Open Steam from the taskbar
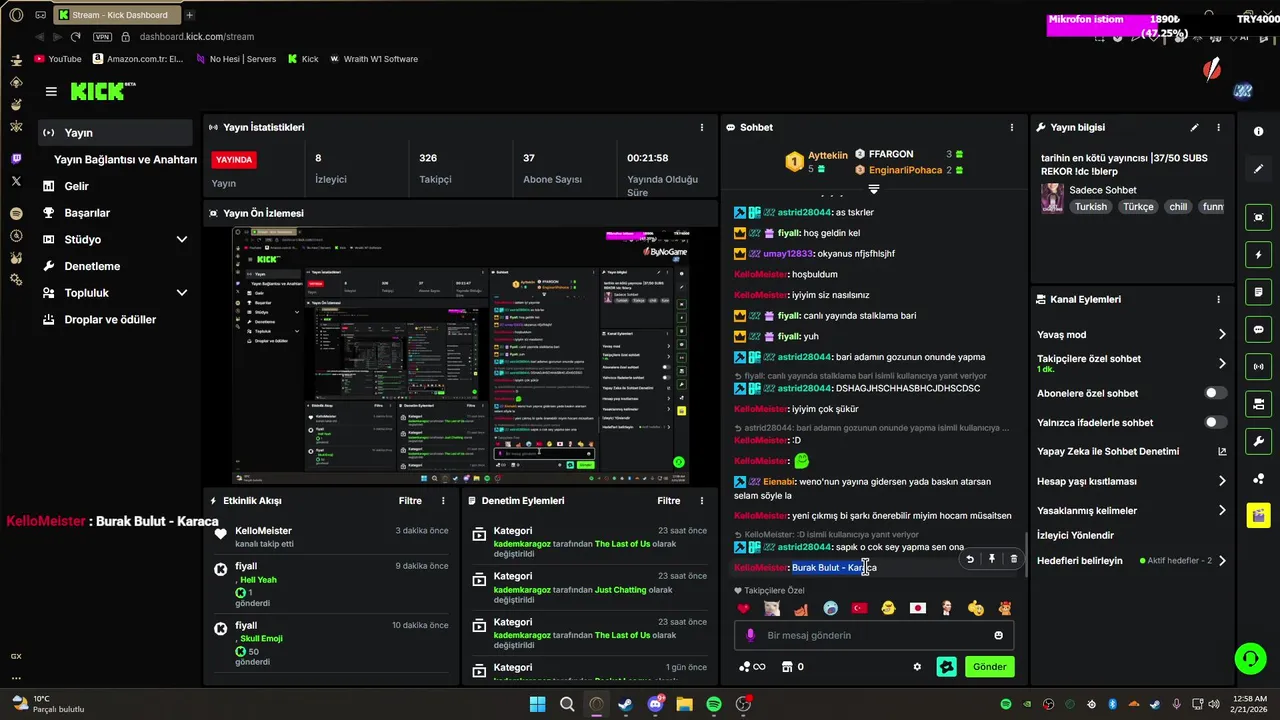Screen dimensions: 1280x720 (626, 704)
